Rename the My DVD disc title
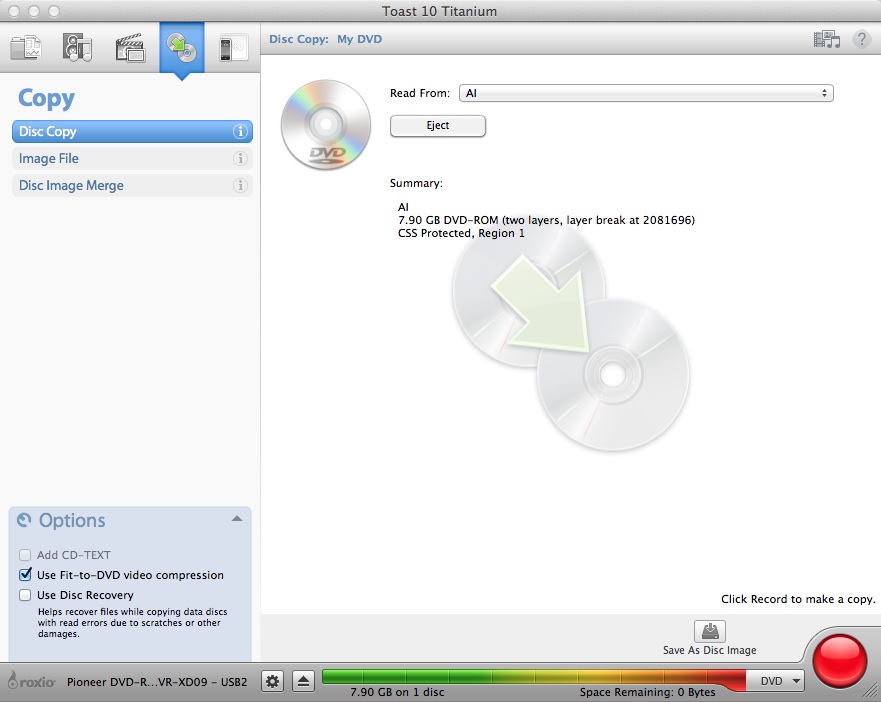 click(x=360, y=39)
